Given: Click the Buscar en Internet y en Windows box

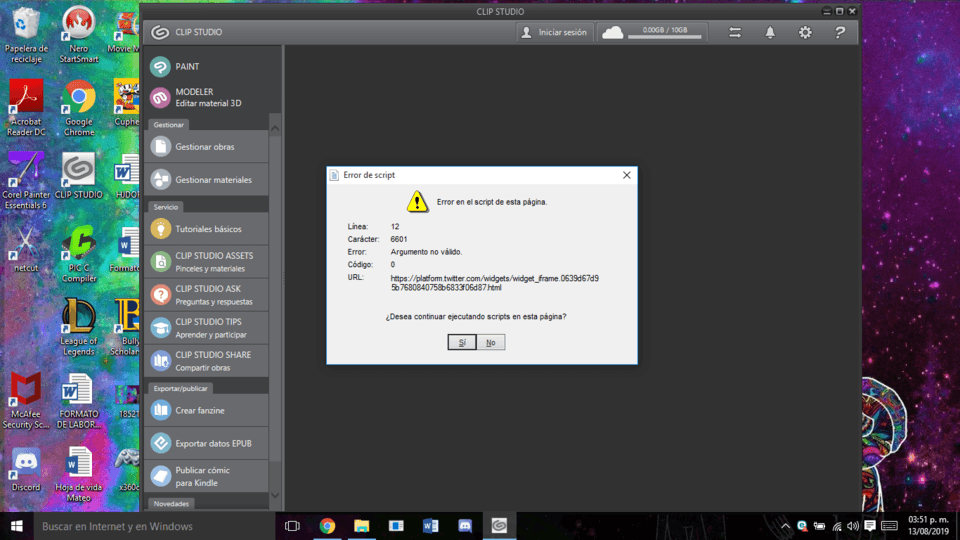Looking at the screenshot, I should [154, 526].
